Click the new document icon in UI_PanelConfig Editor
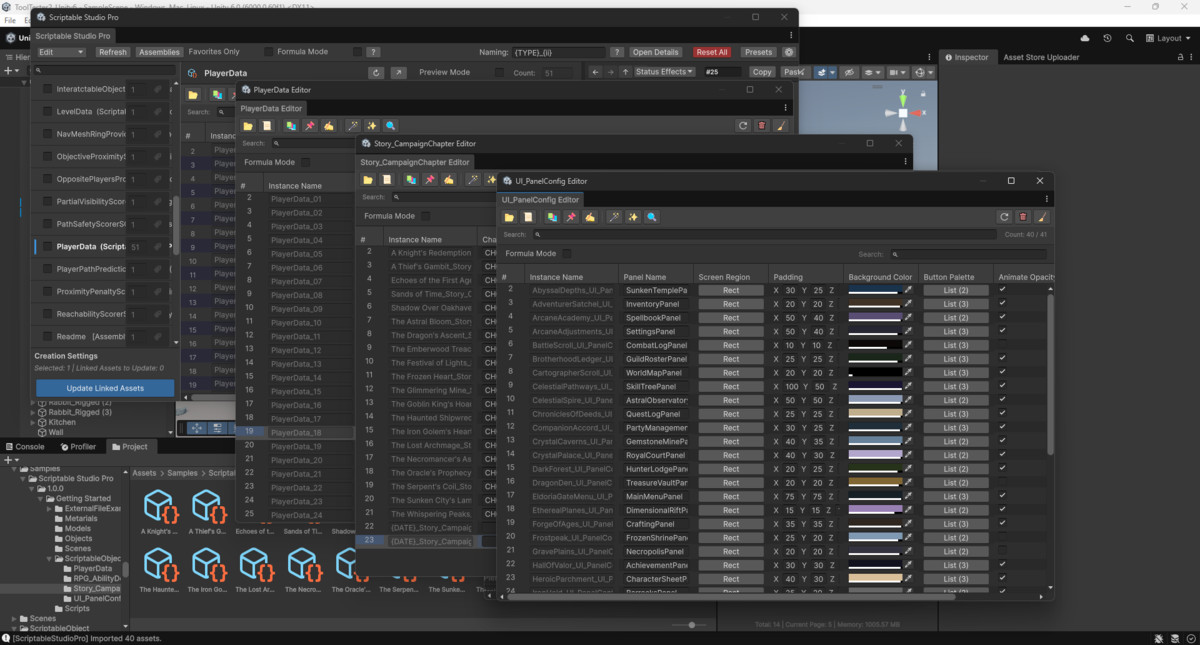Viewport: 1200px width, 645px height. tap(528, 217)
